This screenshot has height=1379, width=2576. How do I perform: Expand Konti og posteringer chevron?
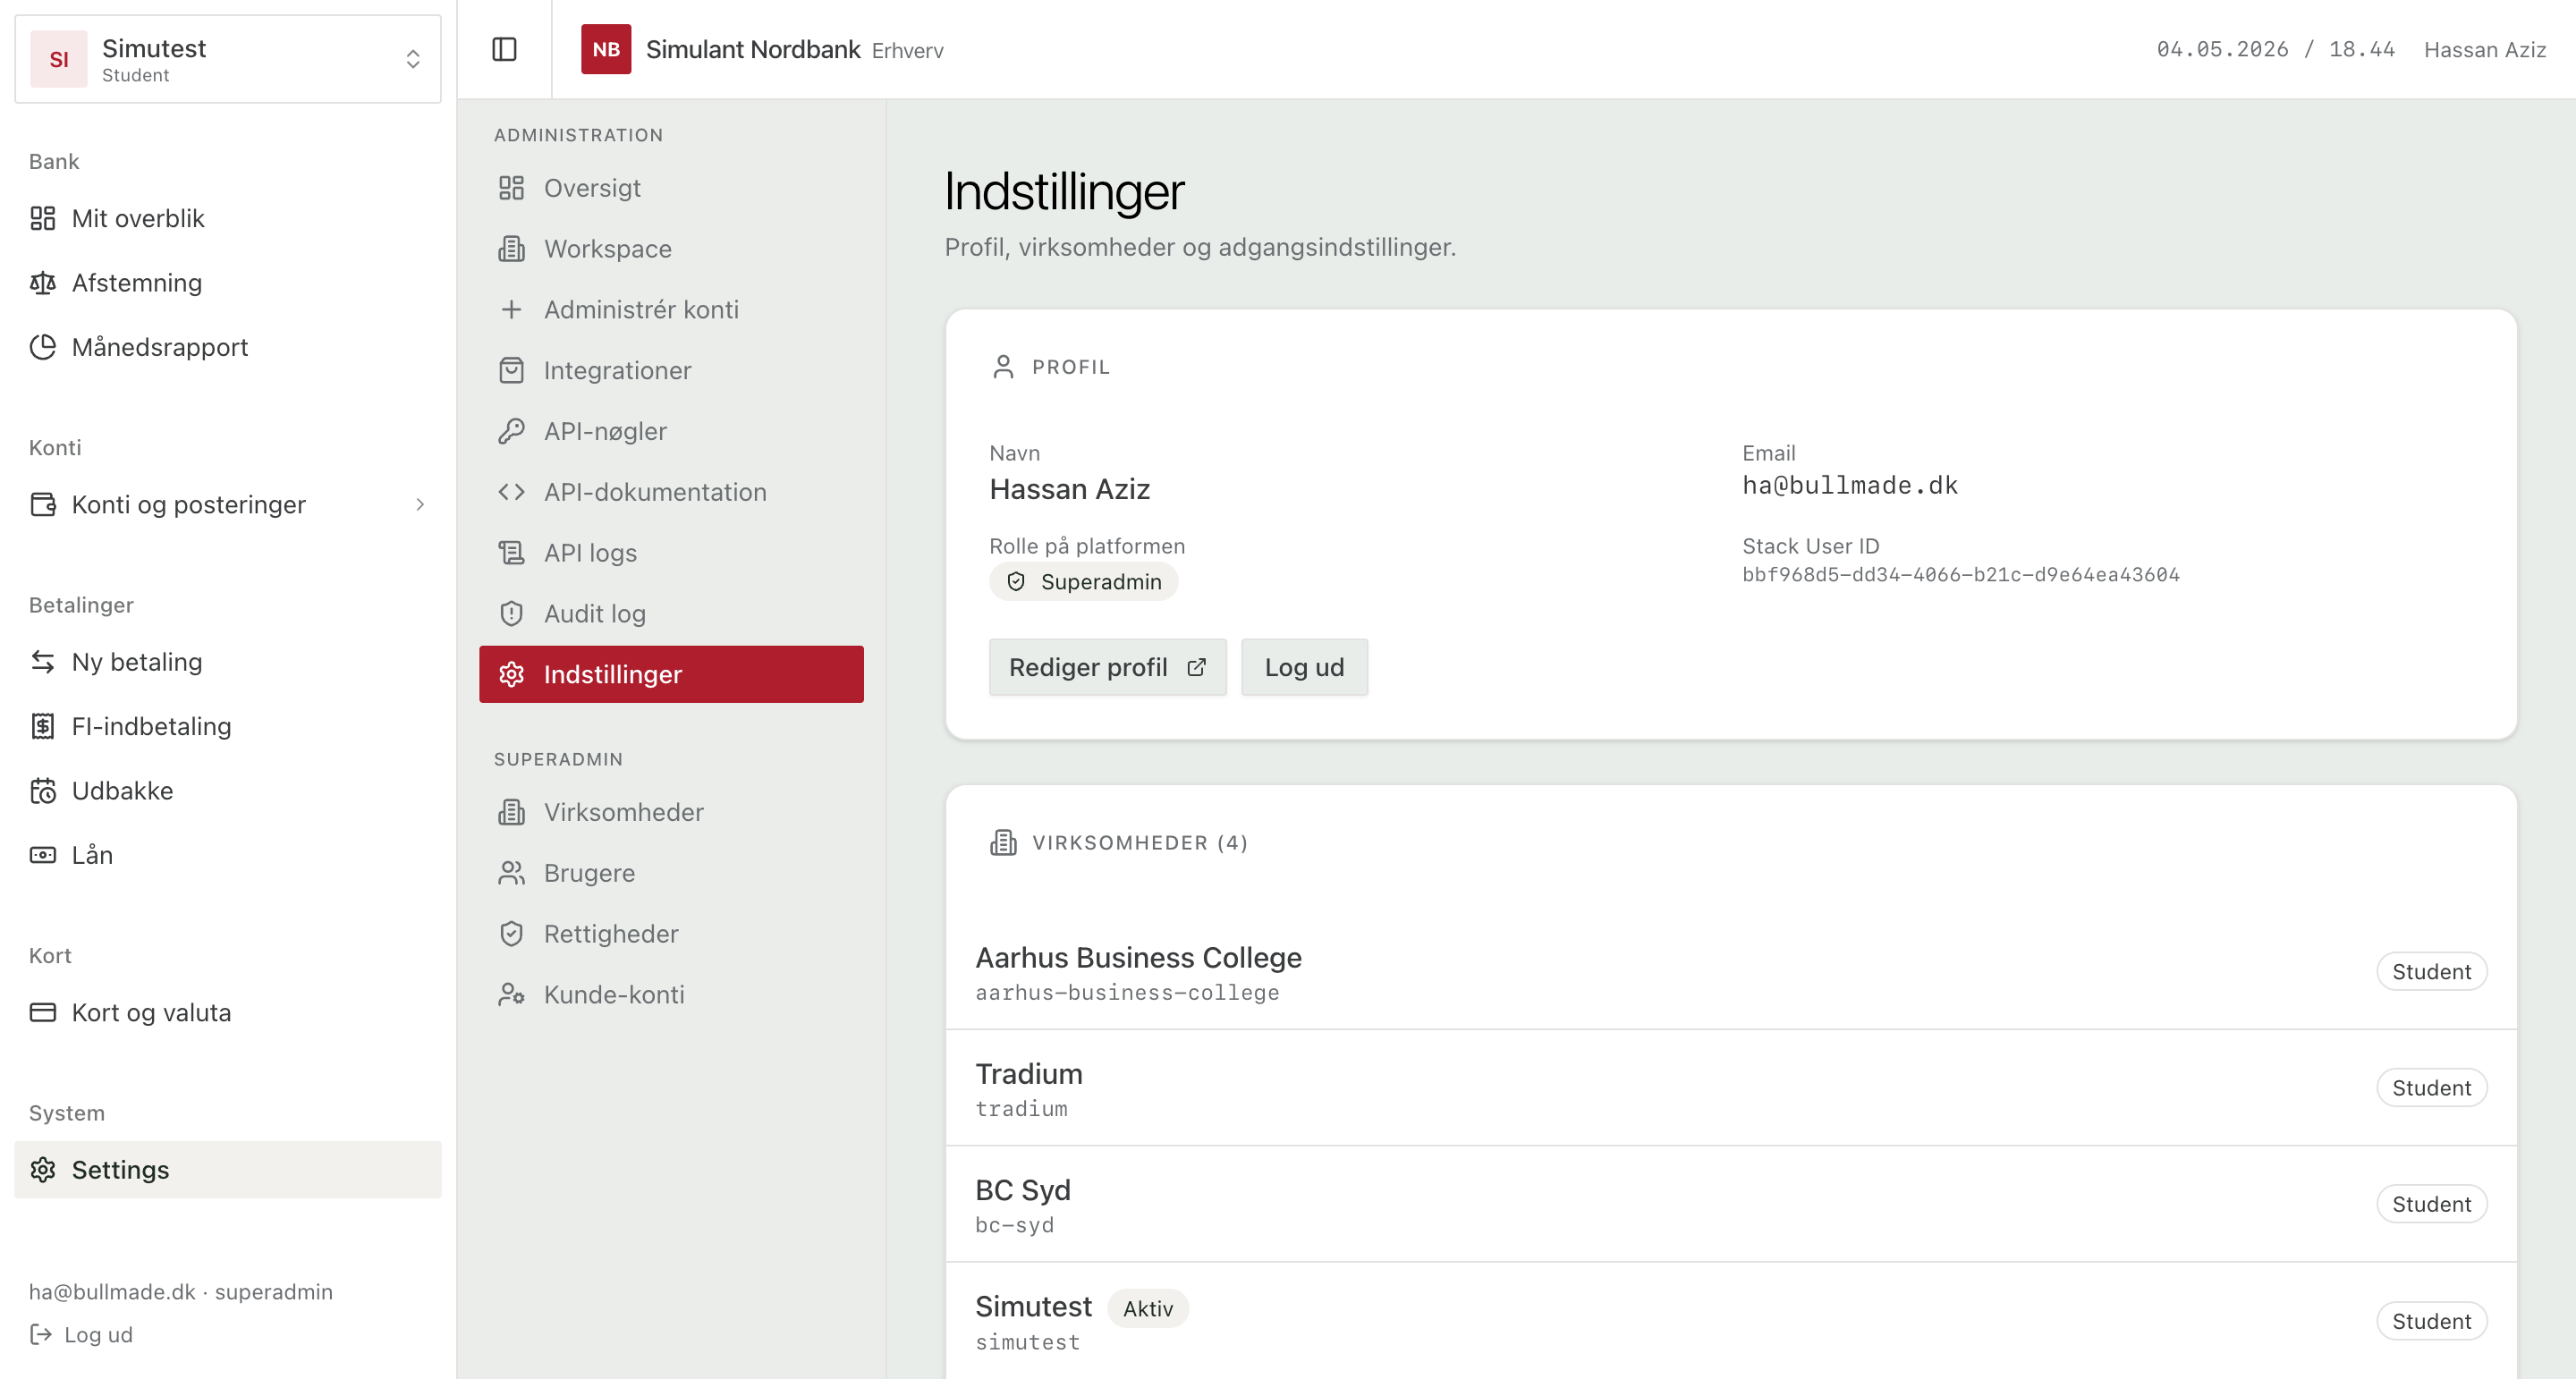(420, 504)
